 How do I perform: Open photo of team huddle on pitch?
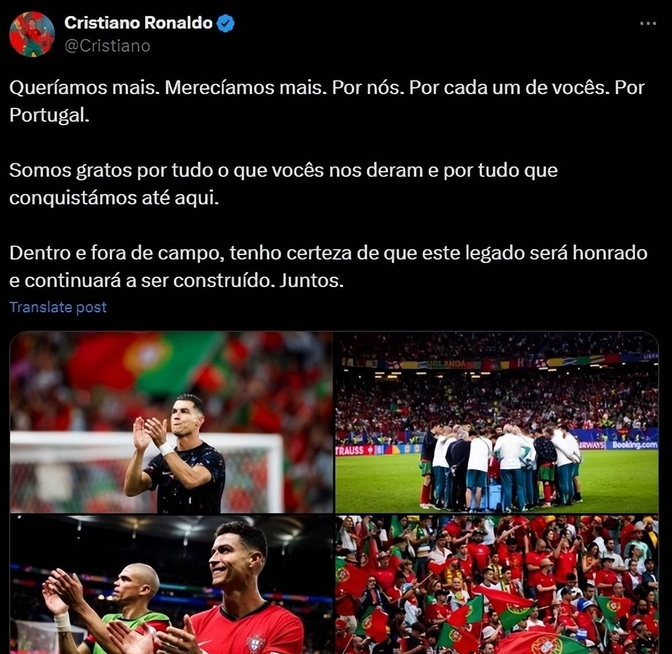497,422
